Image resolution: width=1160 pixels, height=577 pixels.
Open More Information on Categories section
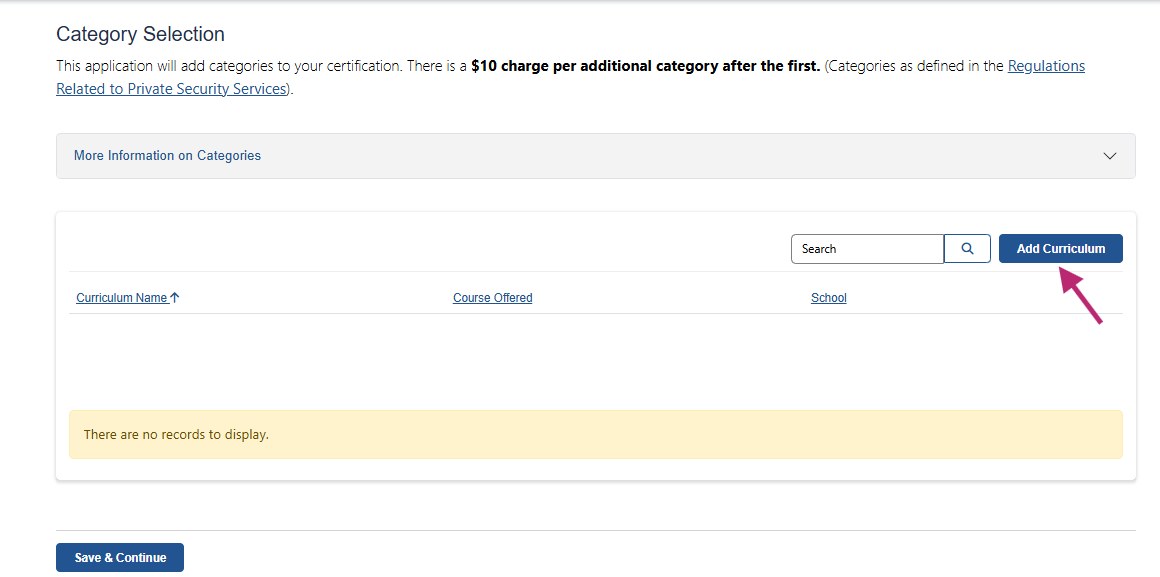[168, 156]
